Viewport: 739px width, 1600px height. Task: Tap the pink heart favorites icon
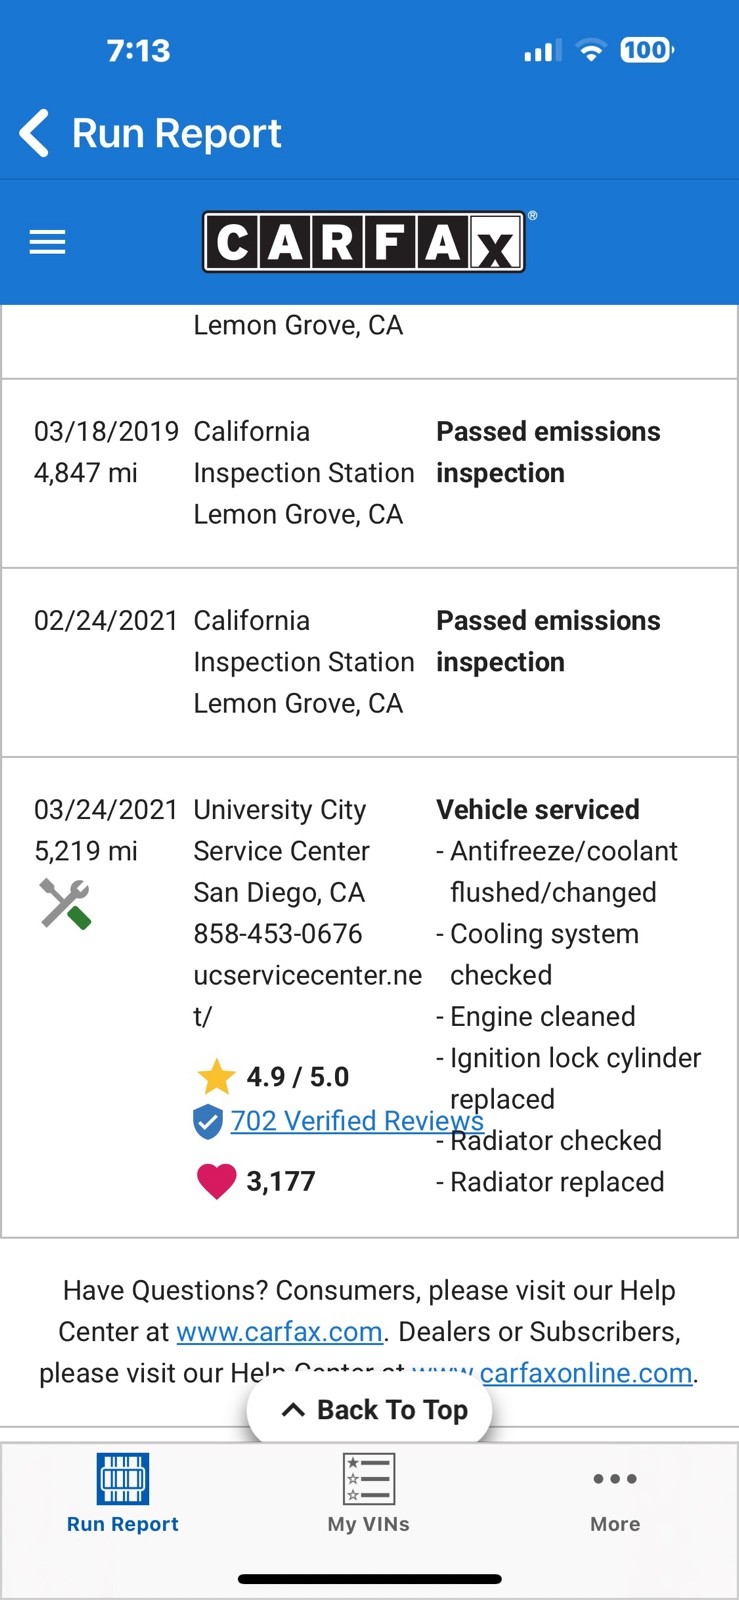click(x=216, y=1181)
